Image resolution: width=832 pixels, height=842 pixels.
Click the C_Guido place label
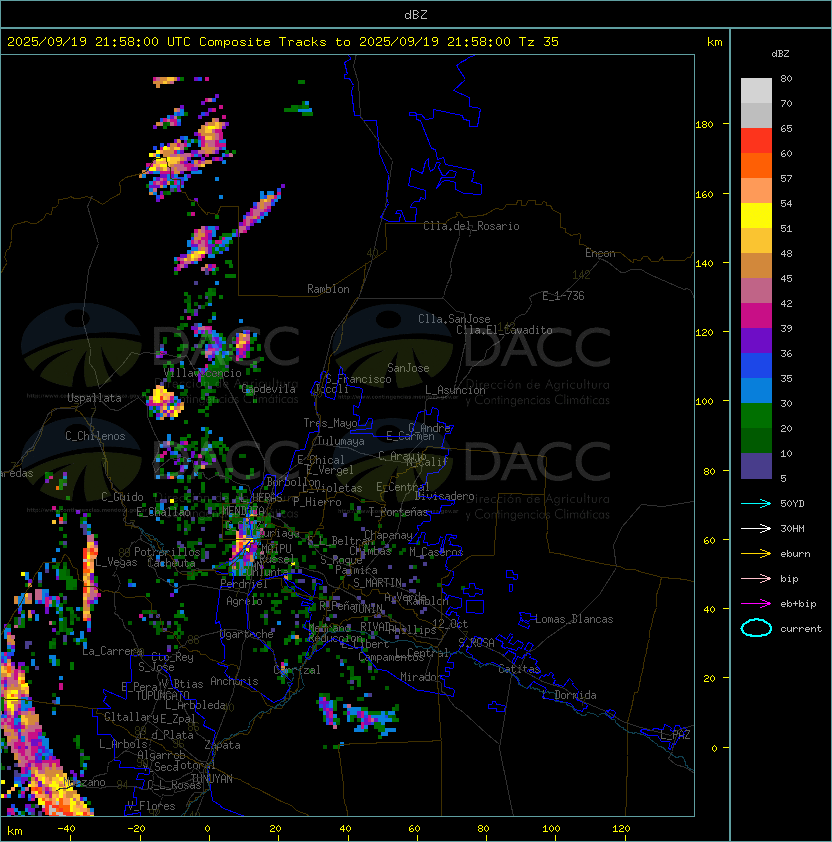[122, 497]
